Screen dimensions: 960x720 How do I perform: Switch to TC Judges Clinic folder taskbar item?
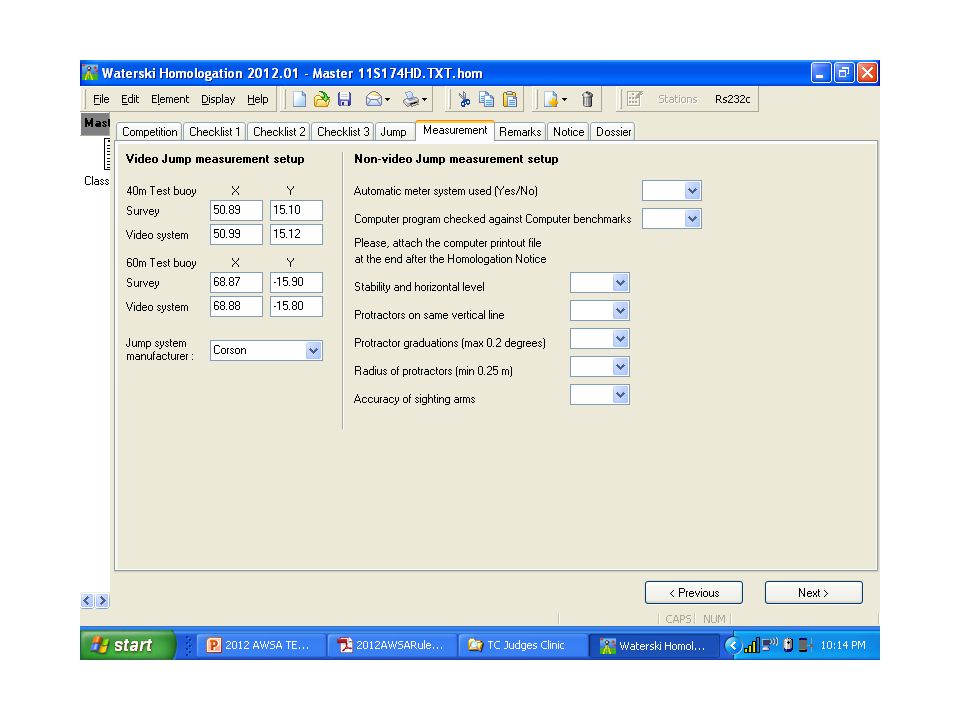tap(522, 645)
